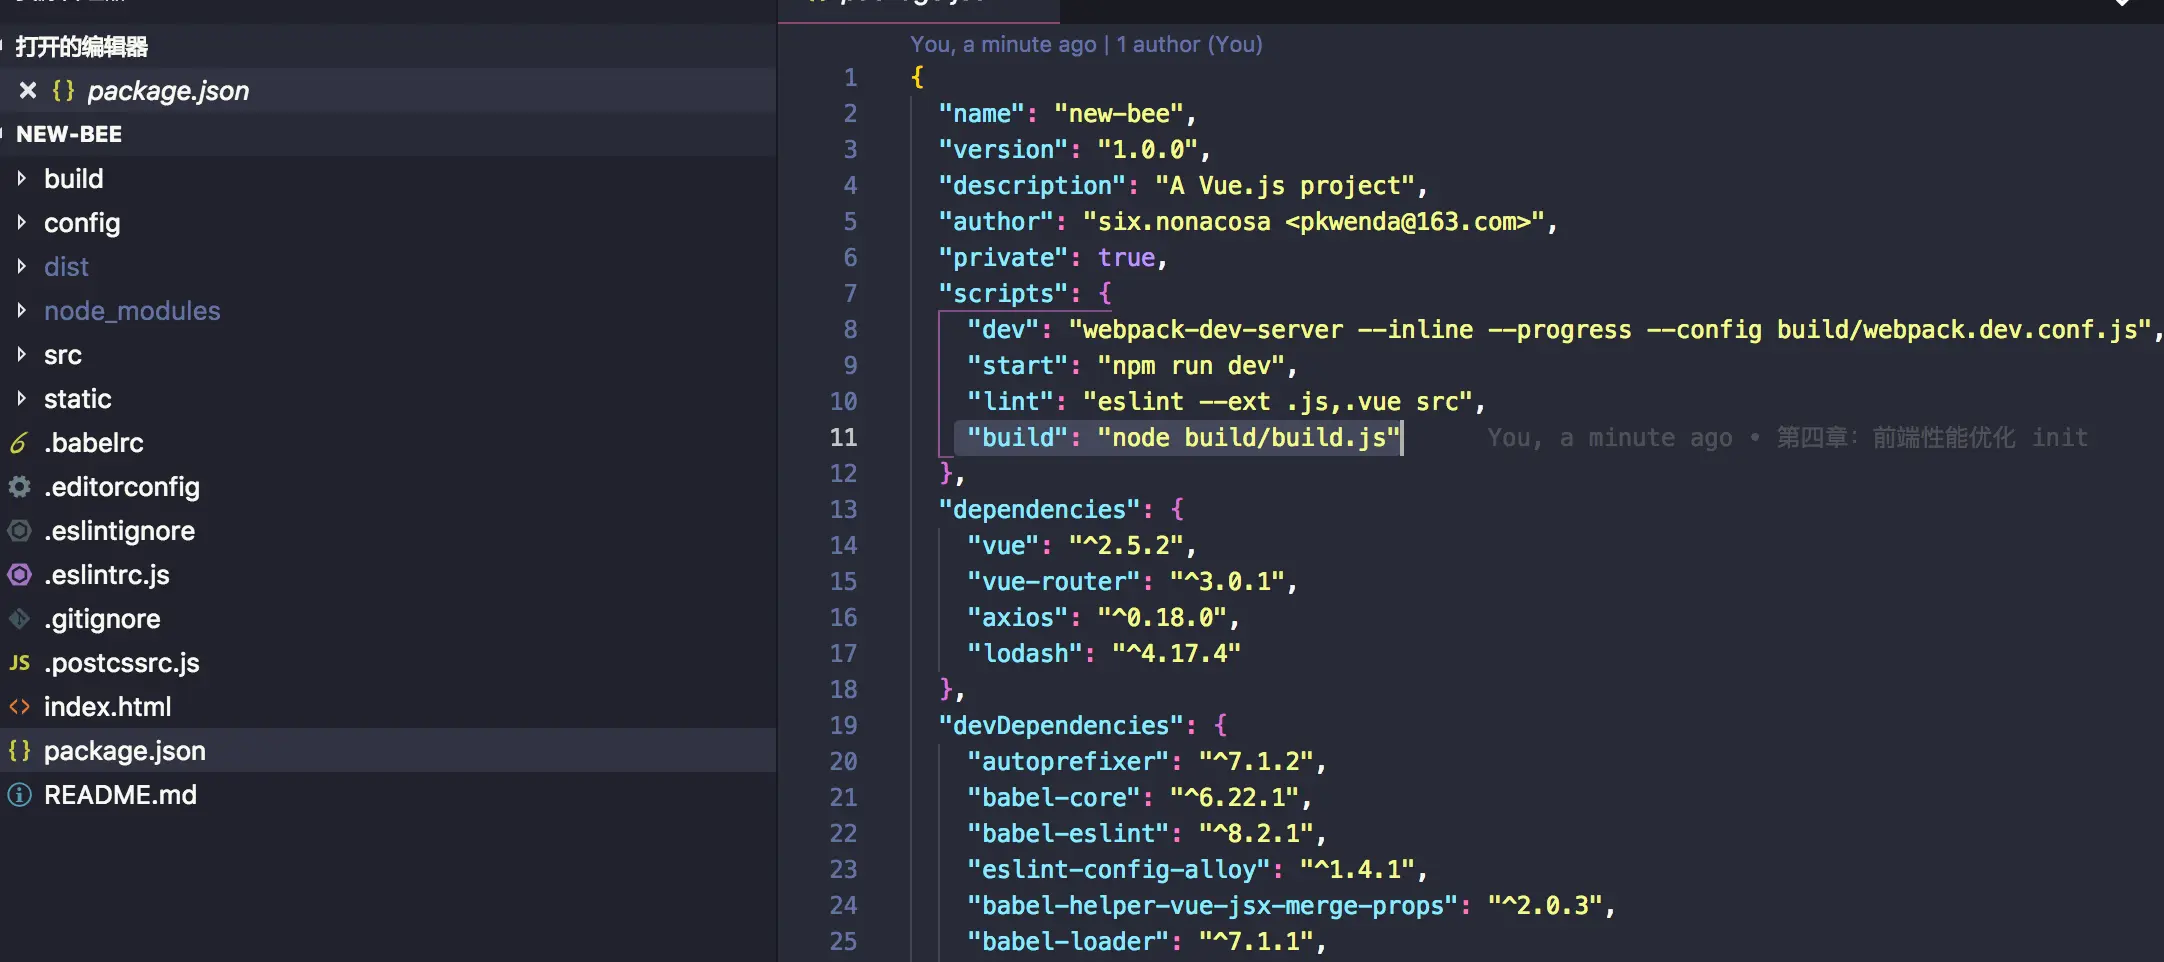Click the JSON braces icon beside open editor package.json

(63, 91)
